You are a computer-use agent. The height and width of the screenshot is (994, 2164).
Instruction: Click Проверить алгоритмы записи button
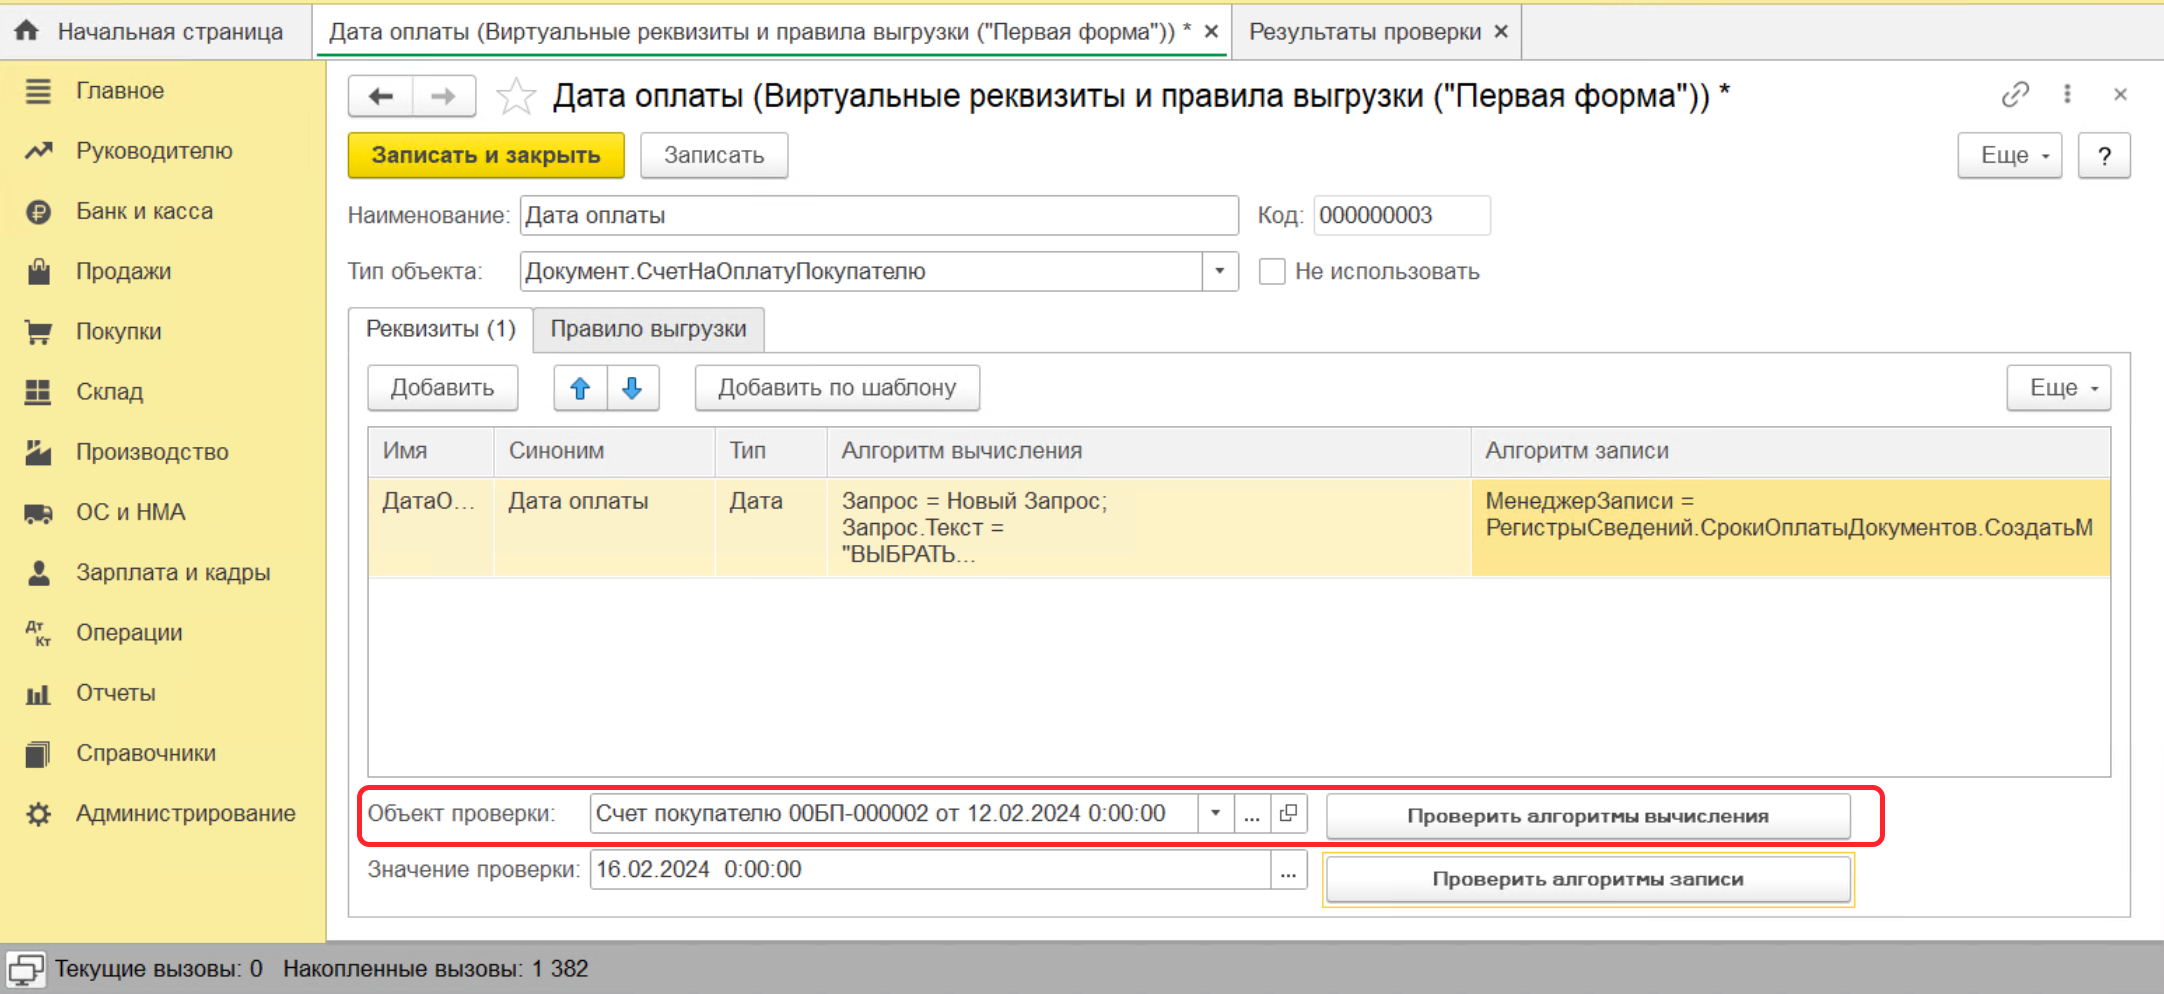point(1588,879)
